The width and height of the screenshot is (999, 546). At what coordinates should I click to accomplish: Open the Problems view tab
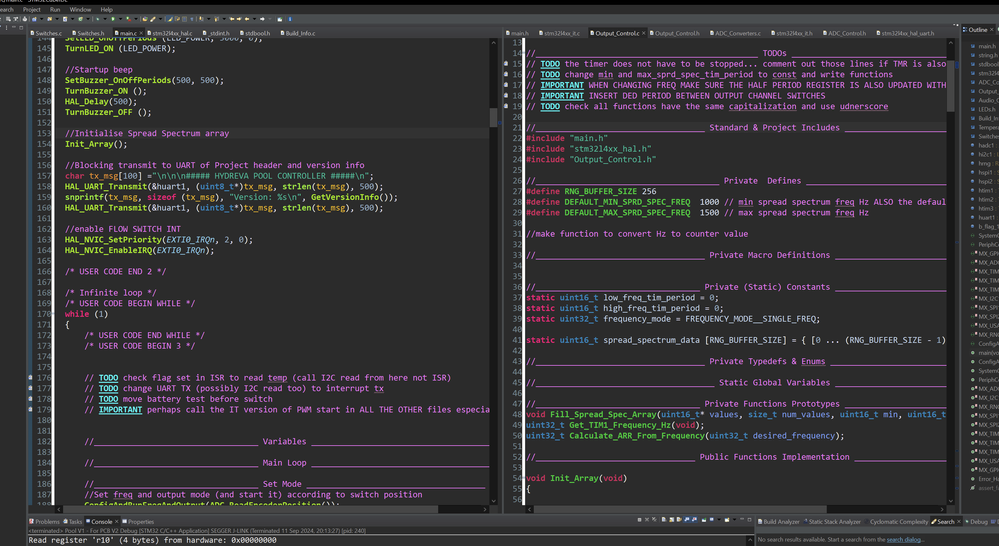pyautogui.click(x=47, y=521)
